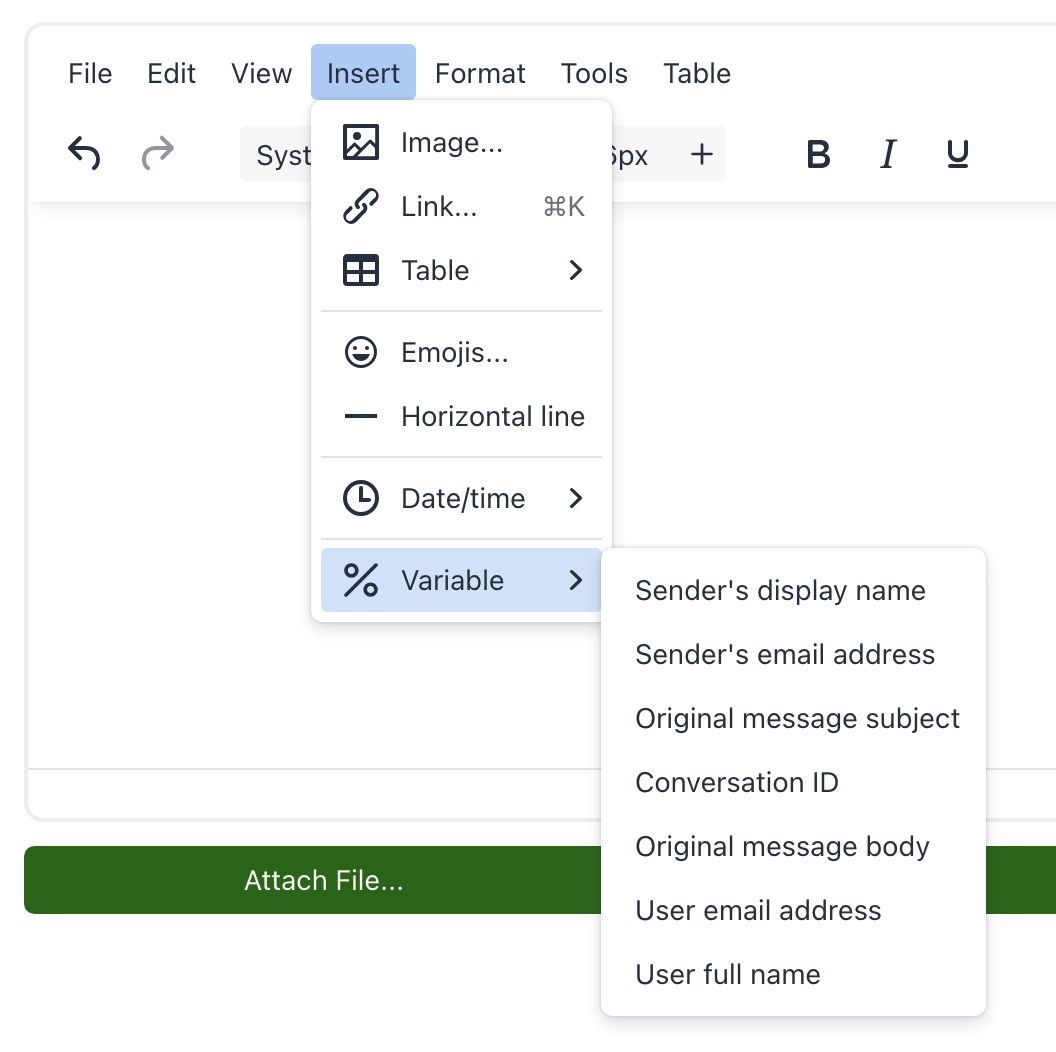Click the ⌘K shortcut label
This screenshot has height=1052, width=1056.
564,206
